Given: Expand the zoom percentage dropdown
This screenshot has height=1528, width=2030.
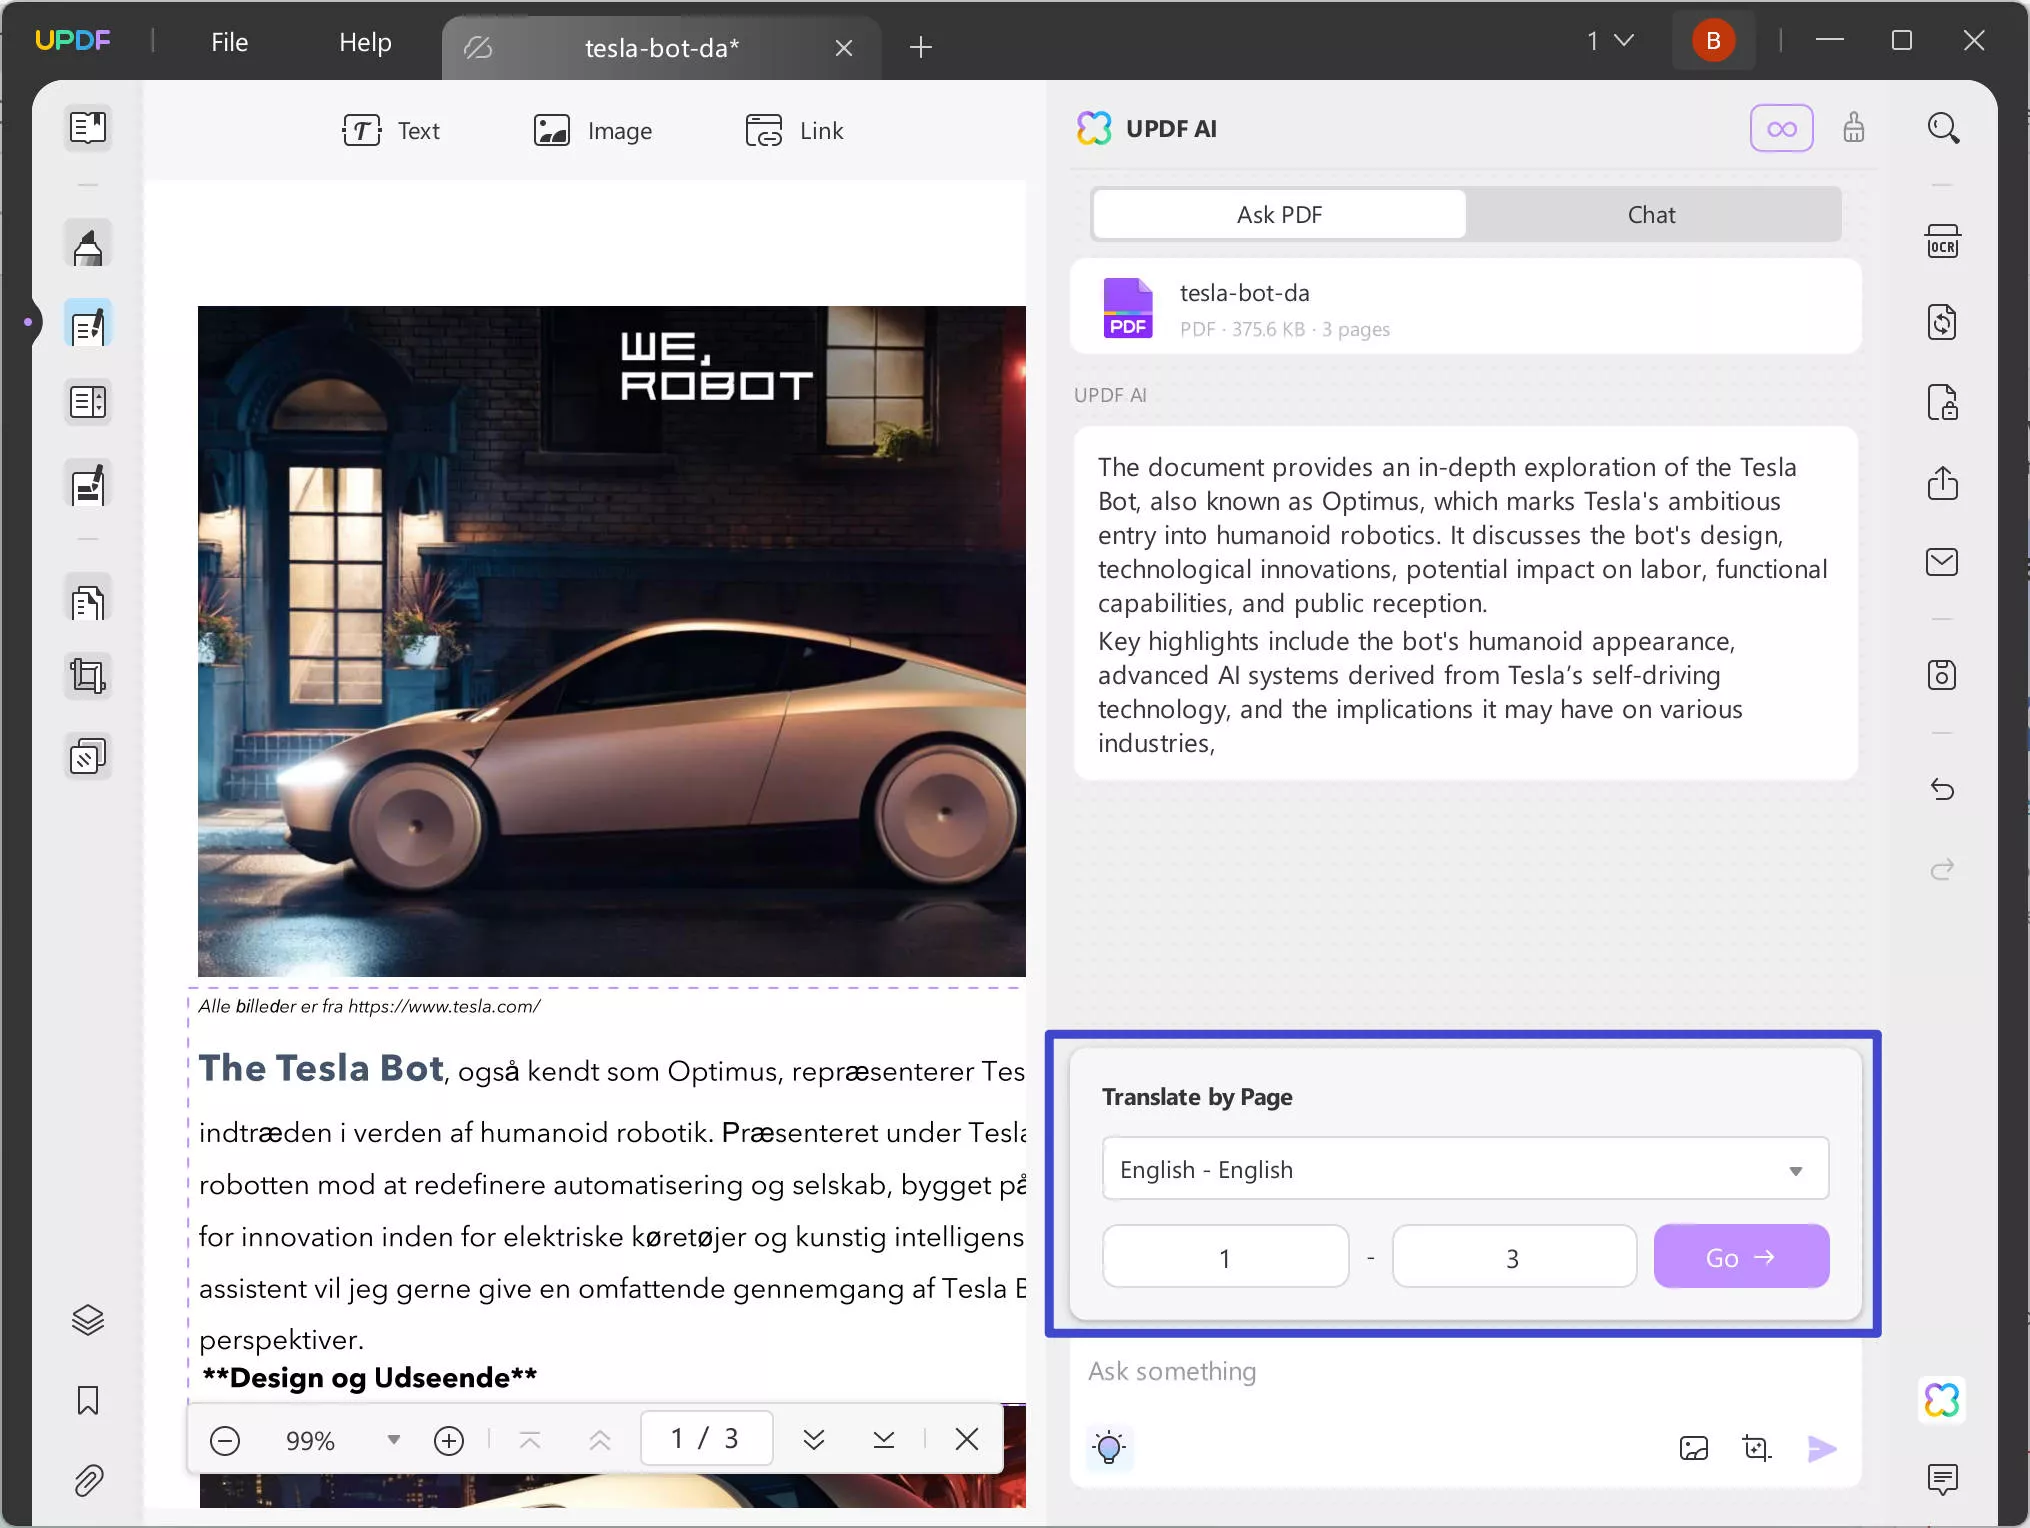Looking at the screenshot, I should point(393,1440).
